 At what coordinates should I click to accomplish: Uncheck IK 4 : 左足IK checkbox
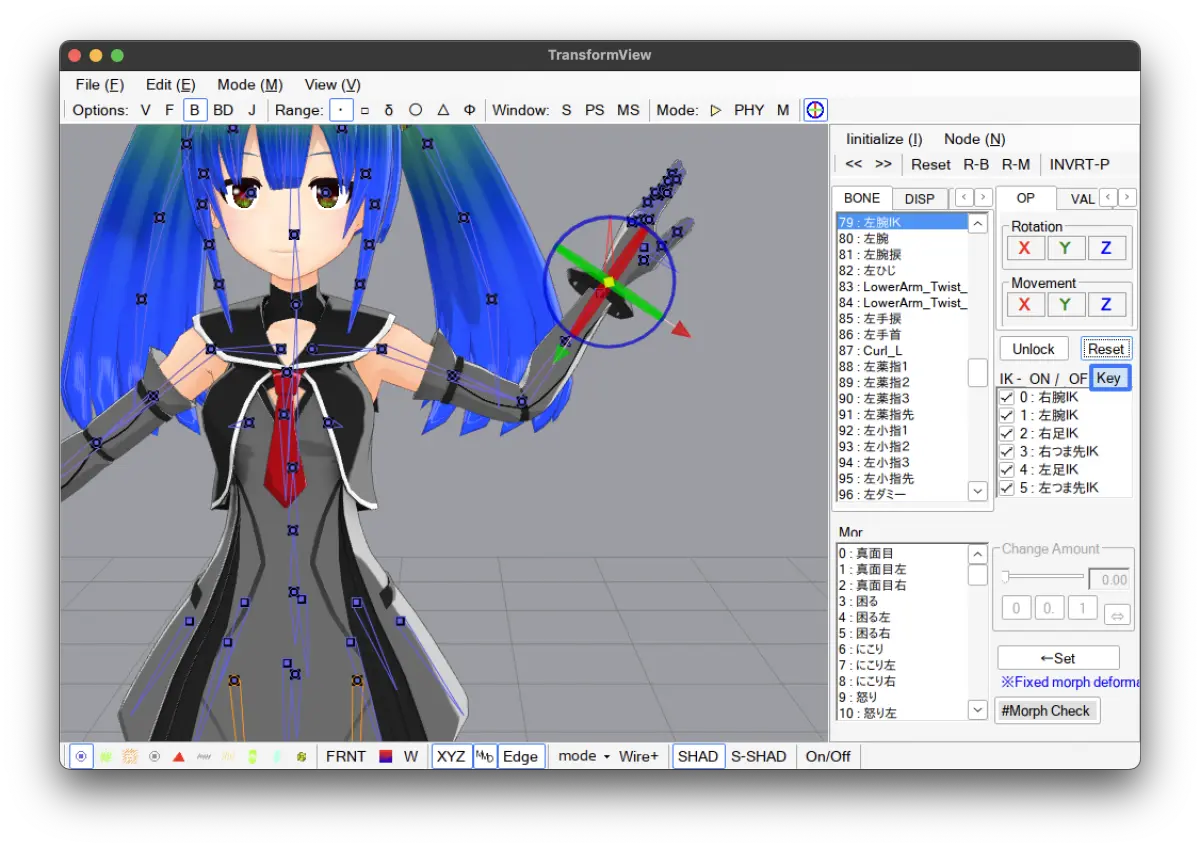click(x=1008, y=469)
